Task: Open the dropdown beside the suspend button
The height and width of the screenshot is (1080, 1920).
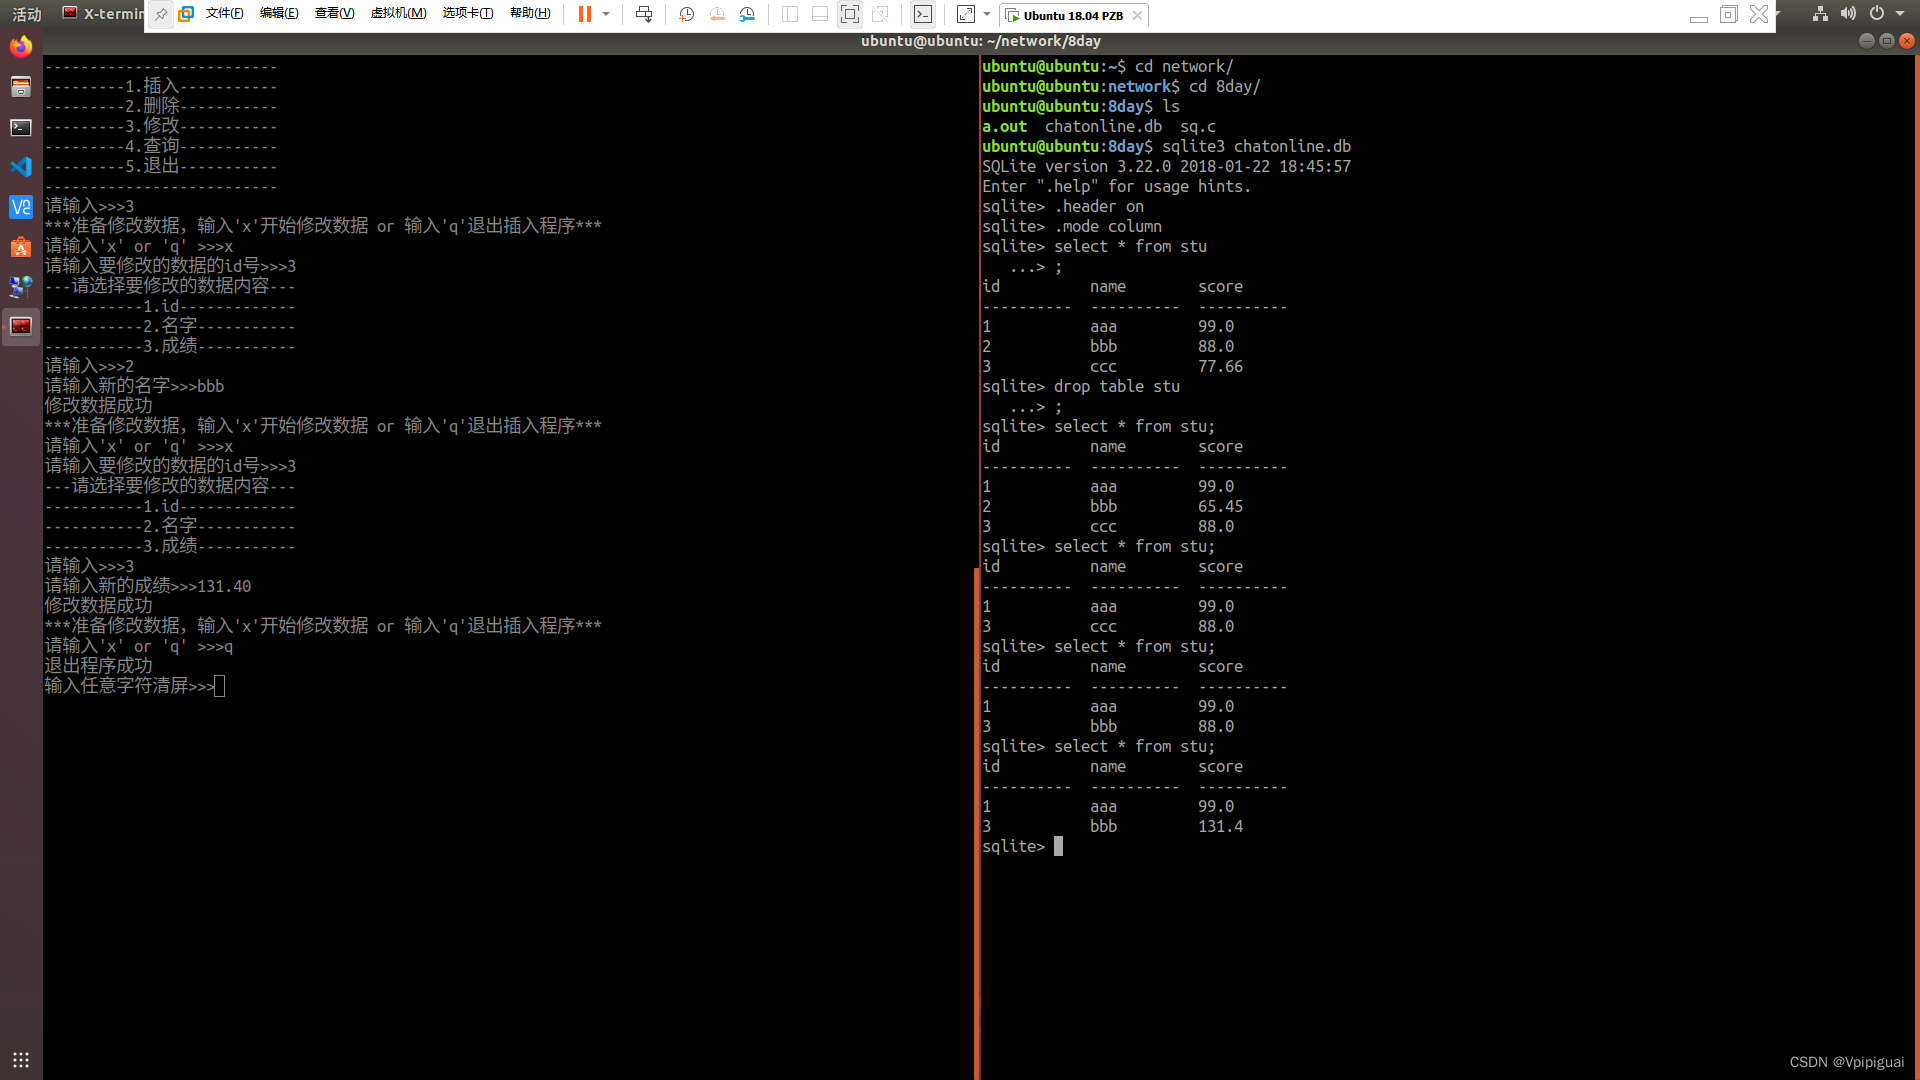Action: 605,14
